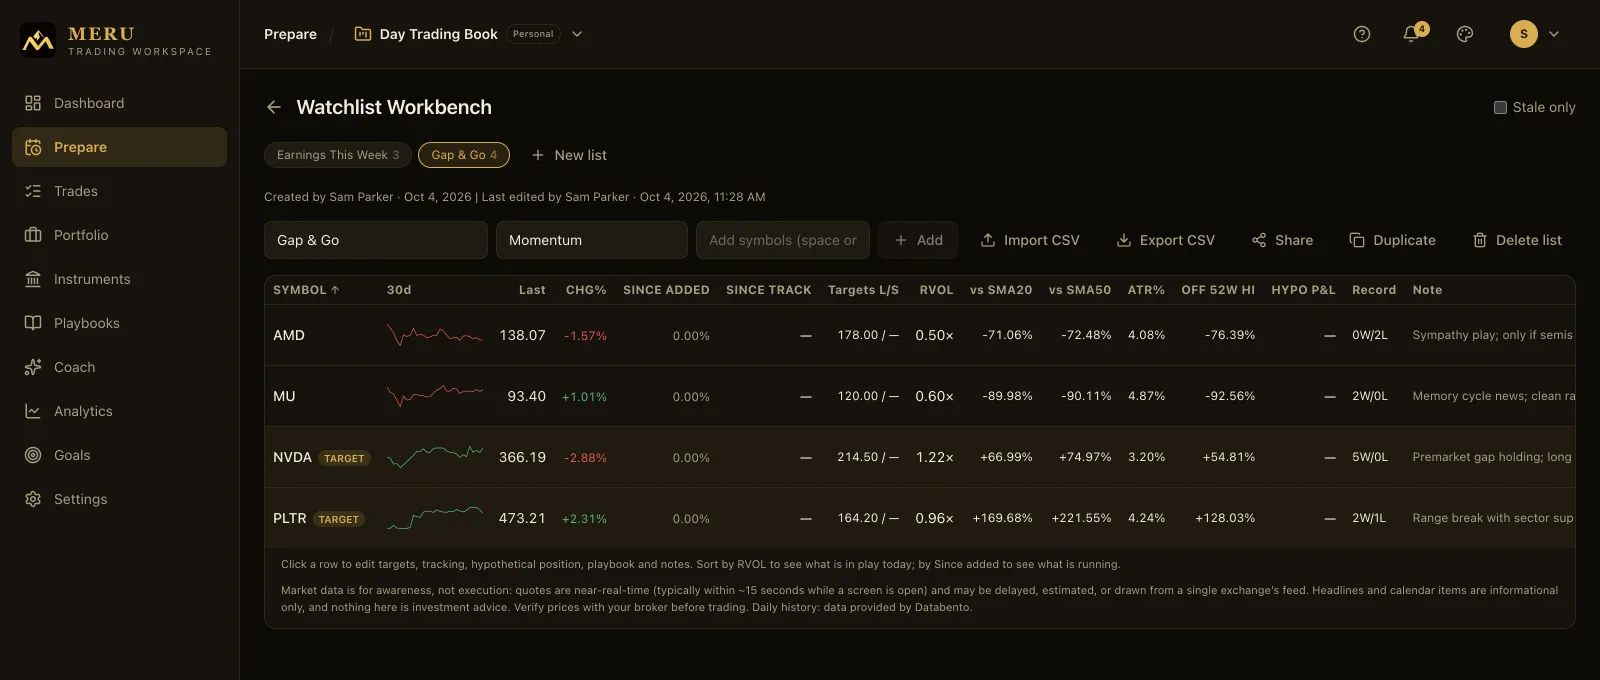Create a New list
Screen dimensions: 1600x680
pos(569,155)
